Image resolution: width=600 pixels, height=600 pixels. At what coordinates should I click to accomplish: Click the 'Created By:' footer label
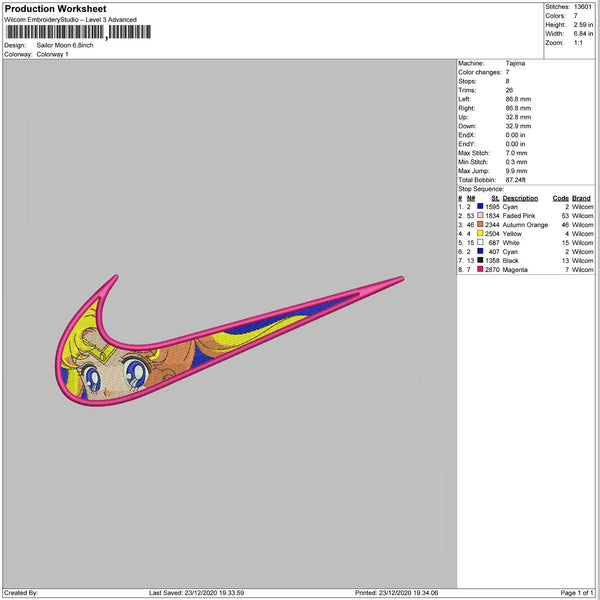(x=21, y=593)
